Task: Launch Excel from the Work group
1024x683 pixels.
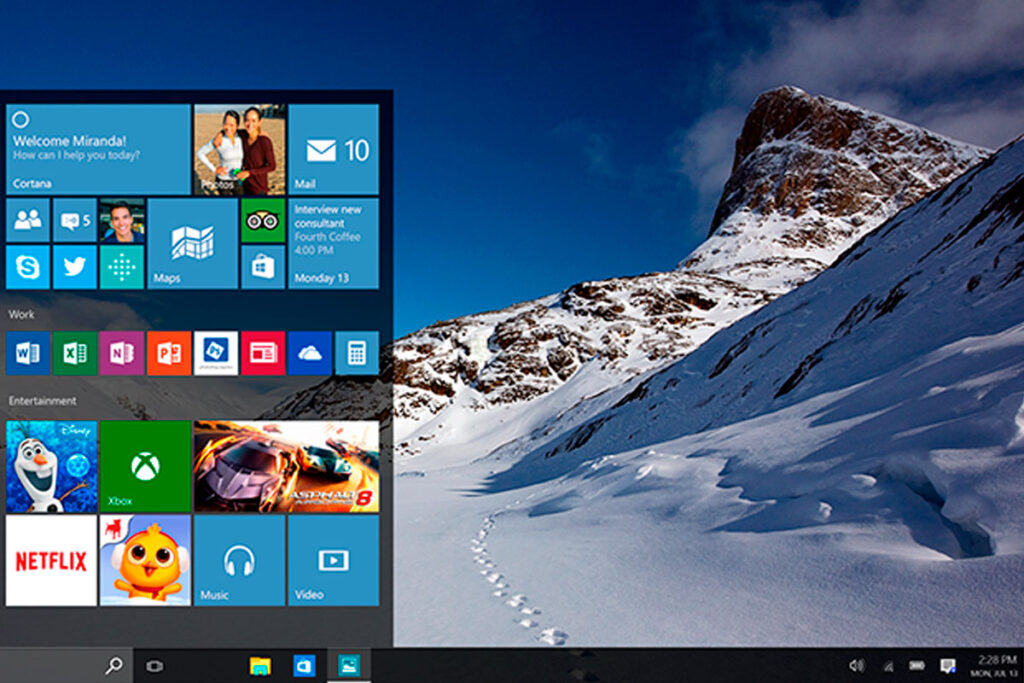Action: tap(75, 353)
